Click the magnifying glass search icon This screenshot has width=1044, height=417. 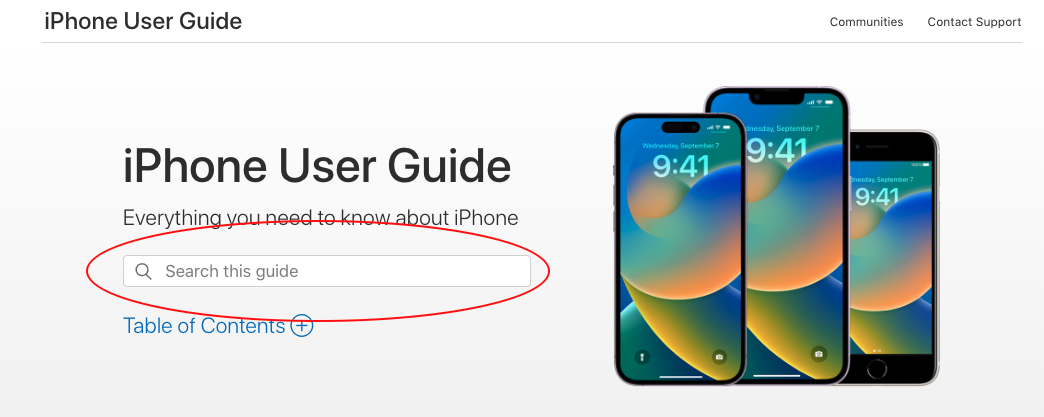point(143,271)
